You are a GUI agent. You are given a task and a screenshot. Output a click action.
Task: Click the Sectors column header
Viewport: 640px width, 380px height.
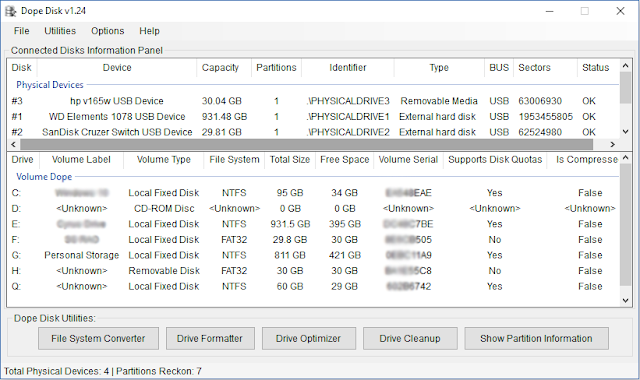pyautogui.click(x=545, y=68)
